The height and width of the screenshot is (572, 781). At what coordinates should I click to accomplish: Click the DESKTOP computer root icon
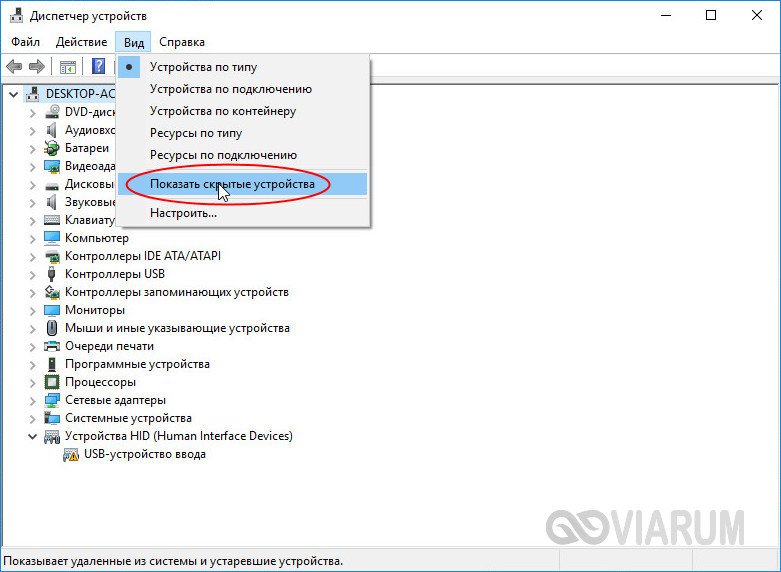coord(33,94)
